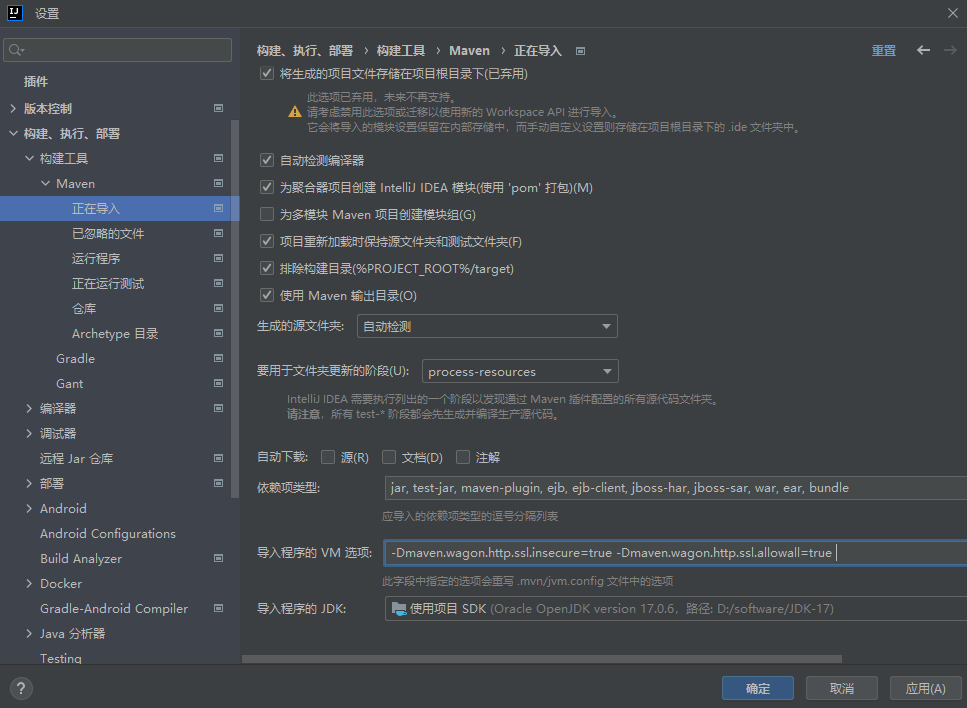The height and width of the screenshot is (708, 967).
Task: Click project-level icon on 编译器 row
Action: 218,408
